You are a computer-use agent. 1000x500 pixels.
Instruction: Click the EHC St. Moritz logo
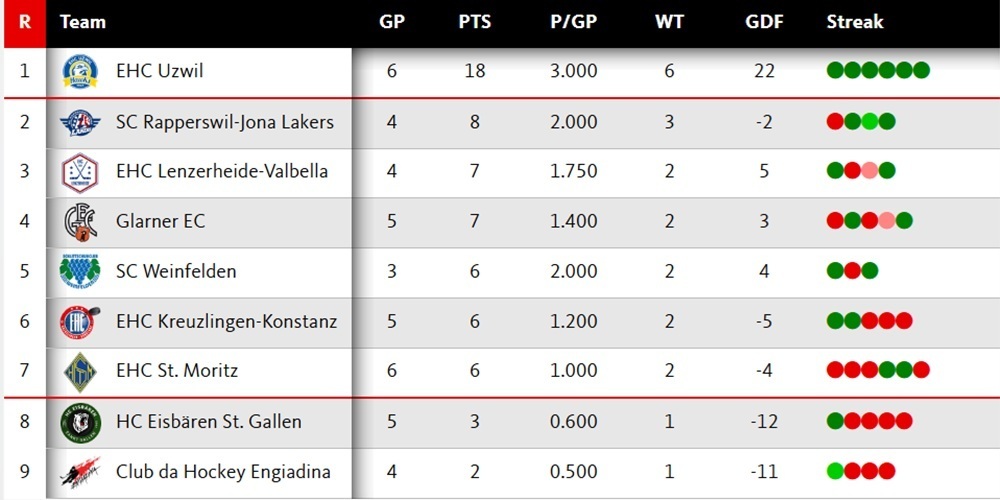(80, 371)
